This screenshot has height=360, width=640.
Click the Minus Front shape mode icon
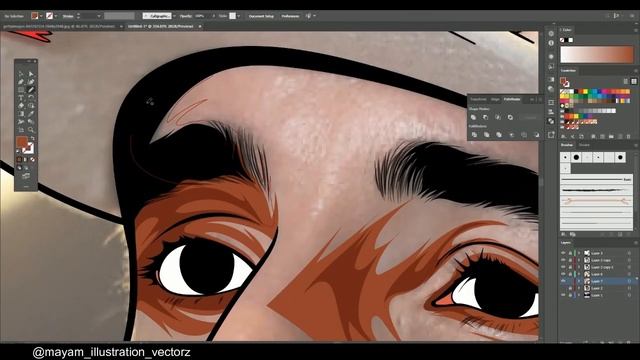(x=486, y=117)
